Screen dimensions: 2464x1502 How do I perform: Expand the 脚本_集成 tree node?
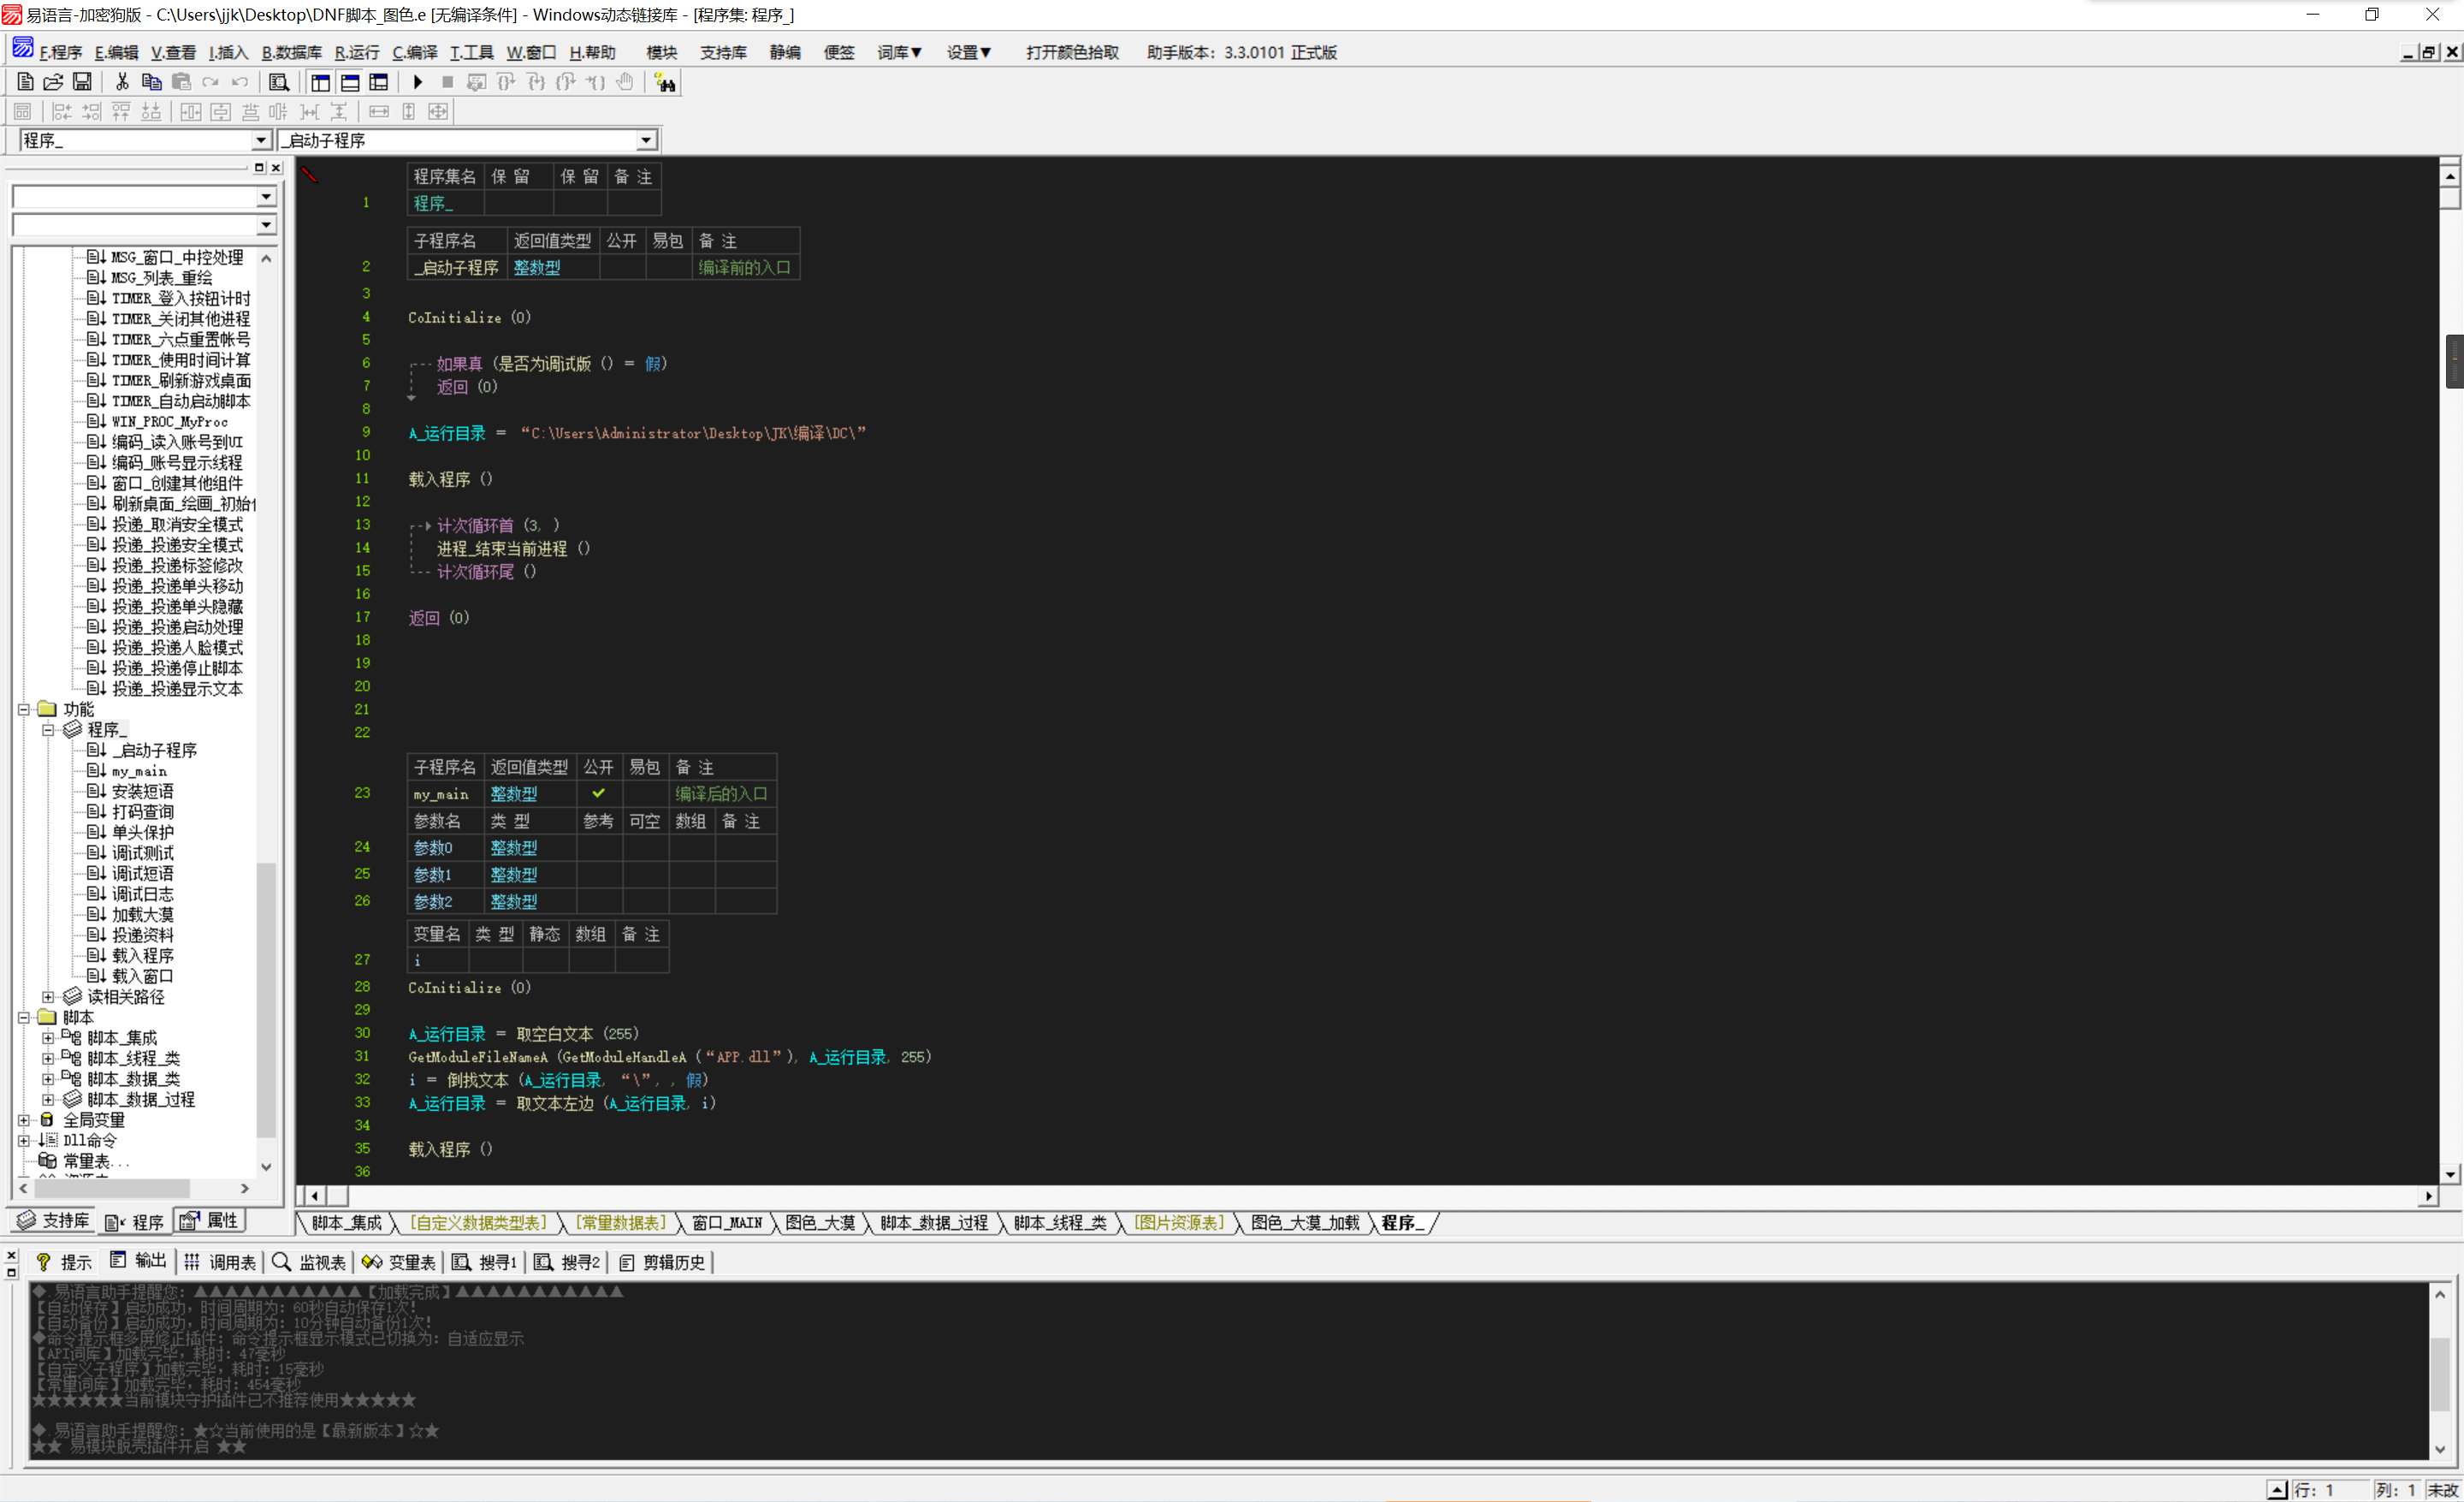48,1038
